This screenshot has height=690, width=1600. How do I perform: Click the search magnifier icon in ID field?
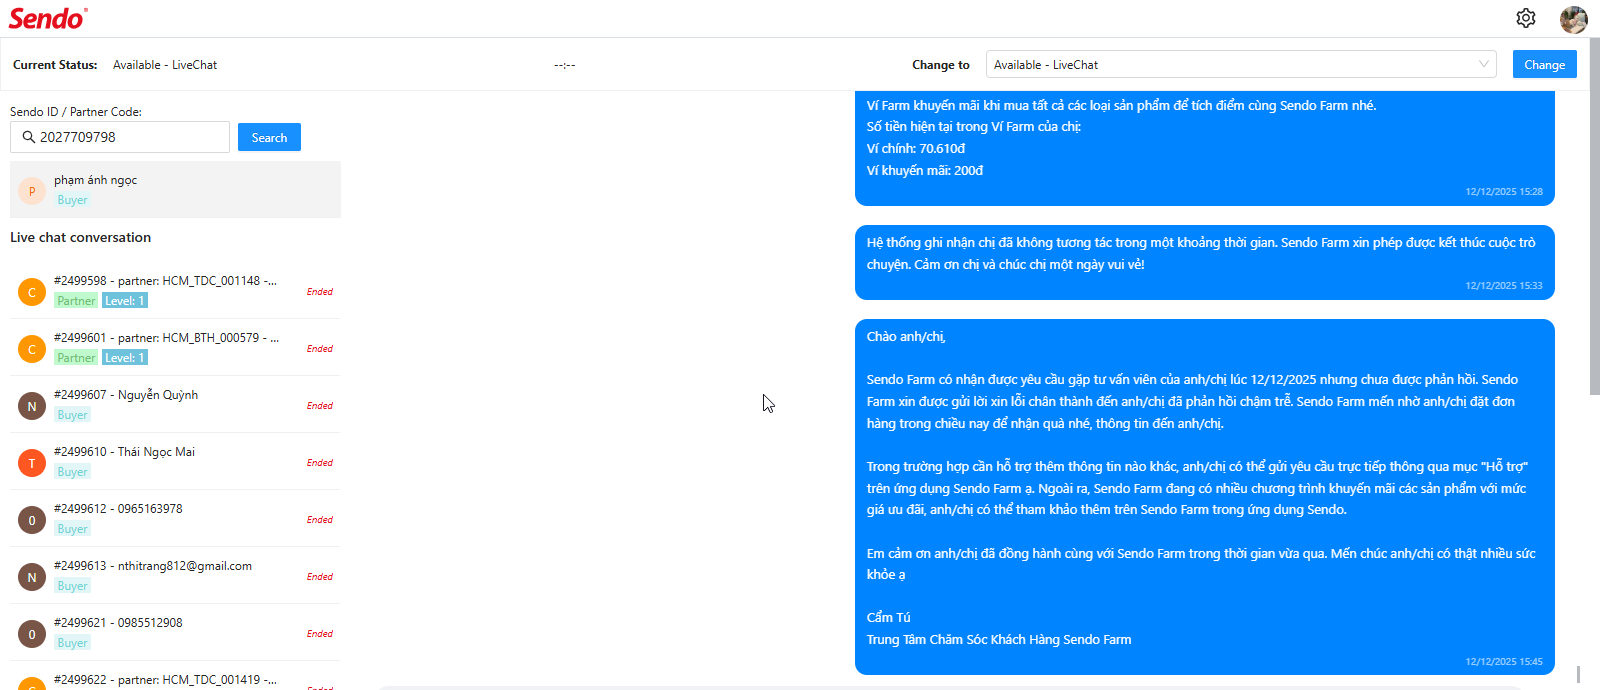tap(28, 137)
